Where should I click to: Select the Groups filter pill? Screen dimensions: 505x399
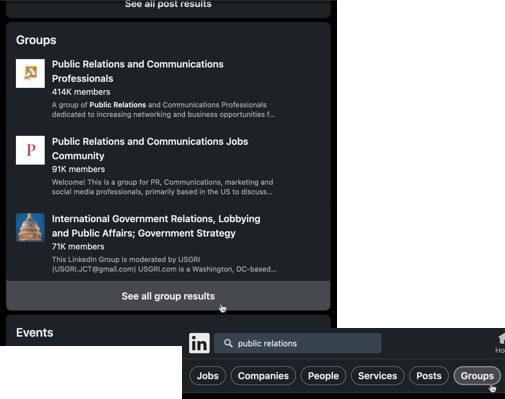[x=477, y=376]
